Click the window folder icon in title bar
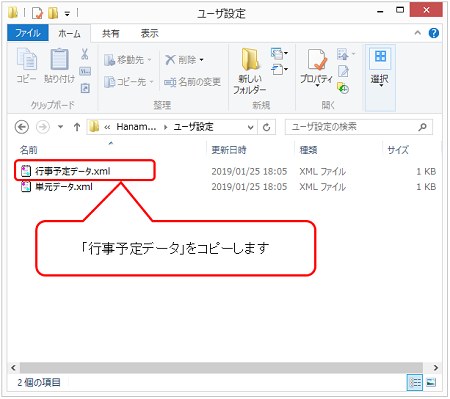This screenshot has height=399, width=450. pyautogui.click(x=13, y=12)
